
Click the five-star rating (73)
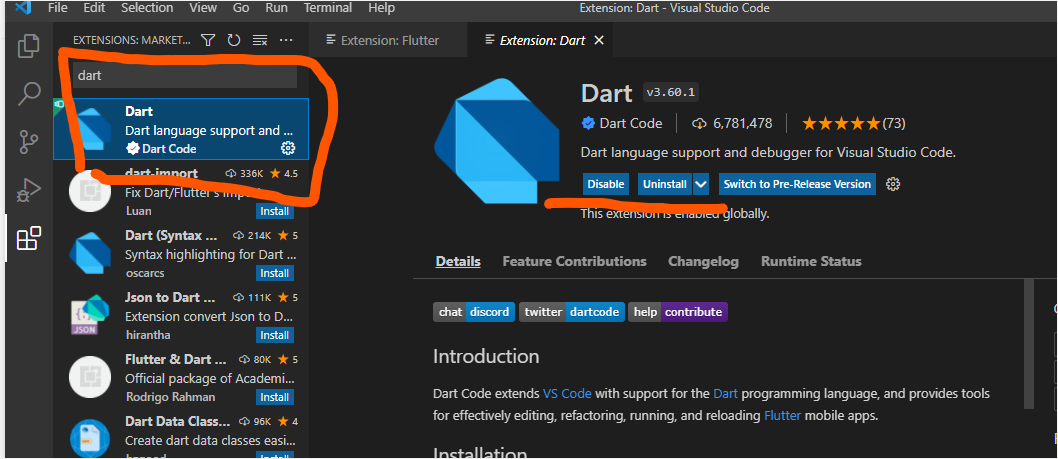pos(854,124)
